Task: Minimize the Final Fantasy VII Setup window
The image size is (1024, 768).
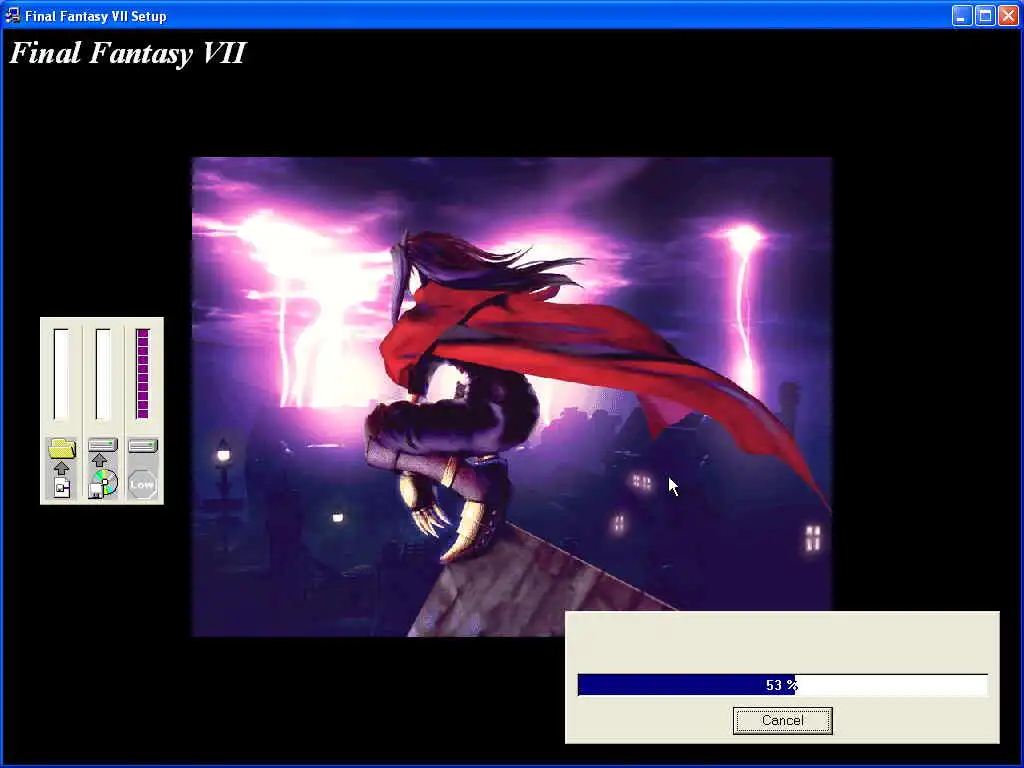Action: pyautogui.click(x=961, y=16)
